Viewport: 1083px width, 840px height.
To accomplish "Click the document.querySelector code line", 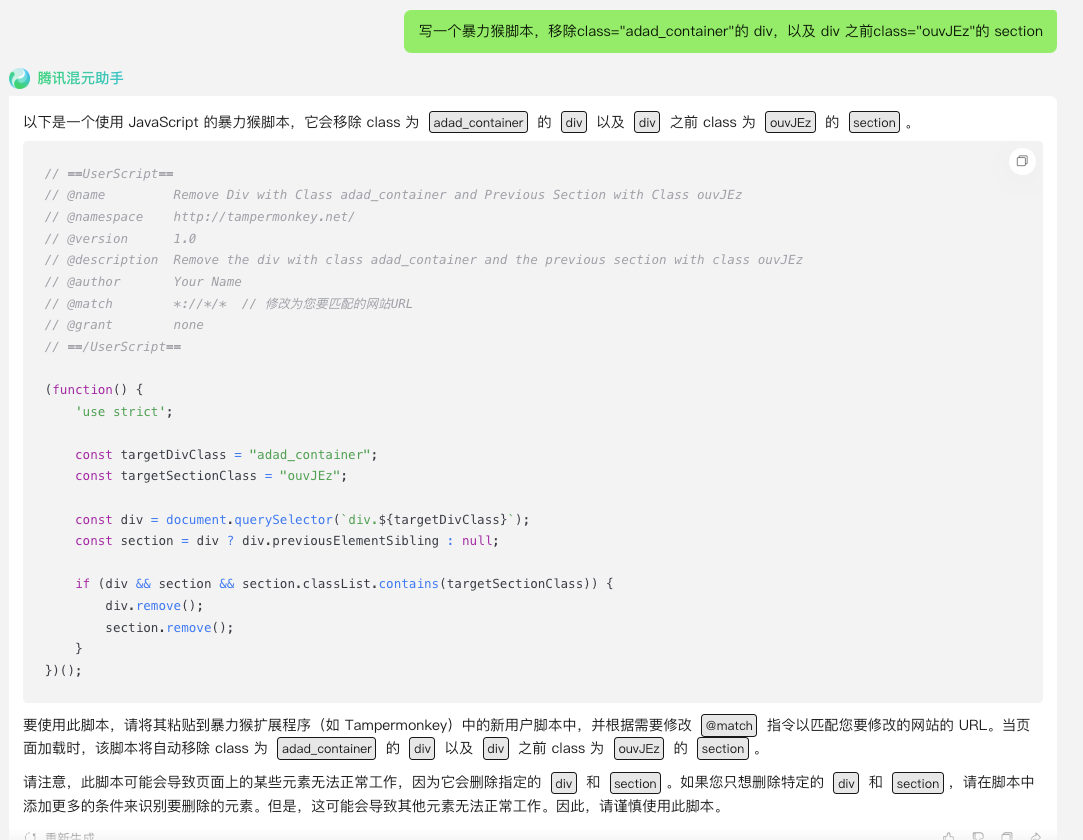I will [x=302, y=519].
